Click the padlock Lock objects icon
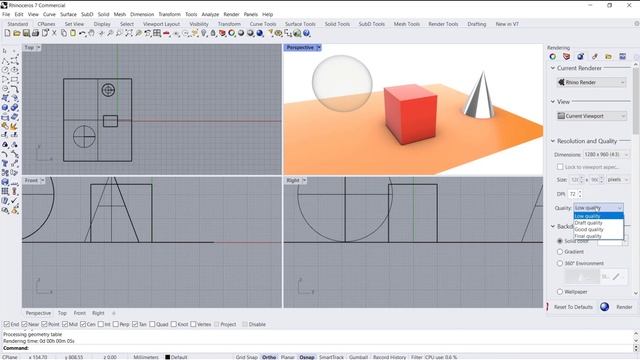The height and width of the screenshot is (360, 640). [213, 33]
